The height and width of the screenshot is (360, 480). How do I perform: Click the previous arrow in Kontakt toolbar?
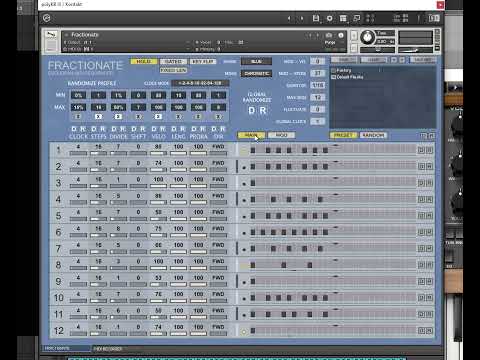(289, 18)
